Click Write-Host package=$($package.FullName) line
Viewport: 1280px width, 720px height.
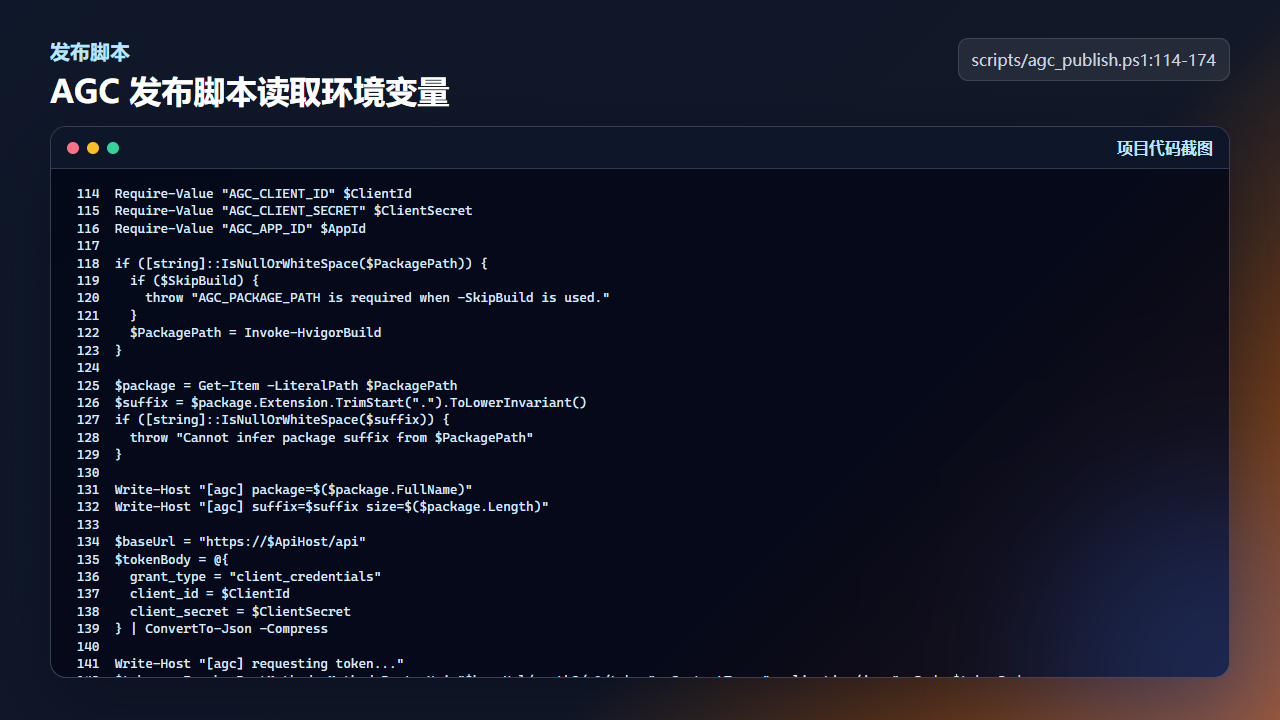pos(293,490)
